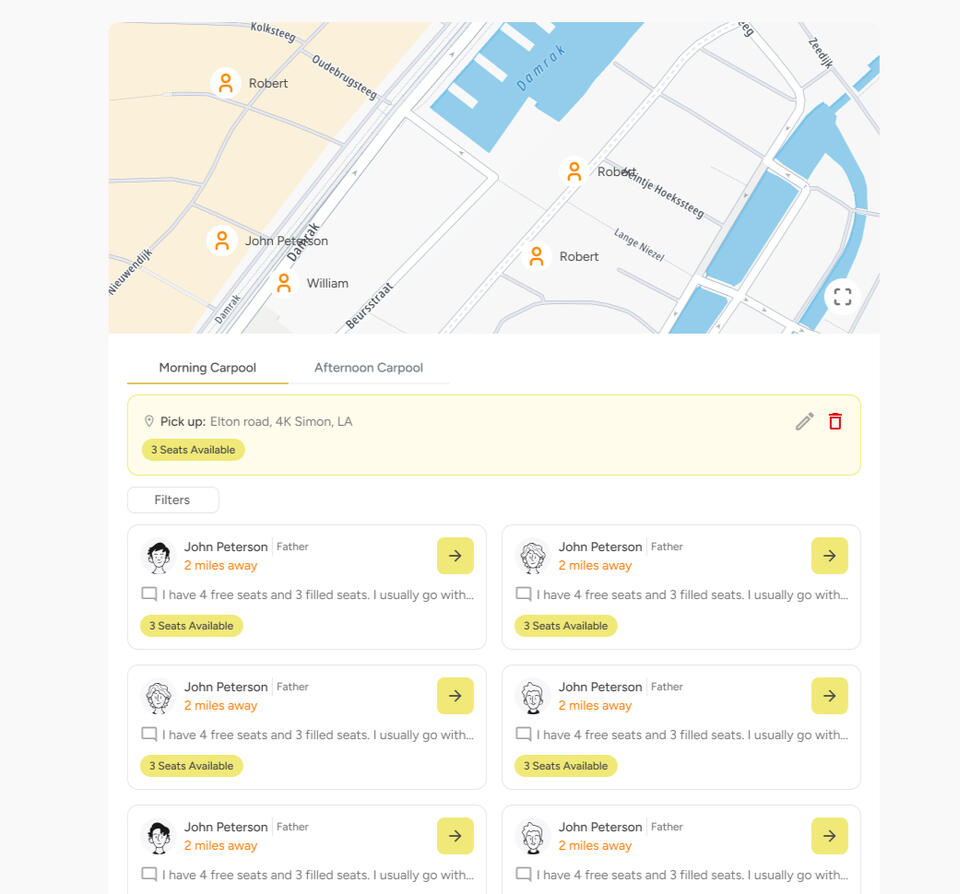Open arrow button on second-row left card
The height and width of the screenshot is (894, 960).
455,696
